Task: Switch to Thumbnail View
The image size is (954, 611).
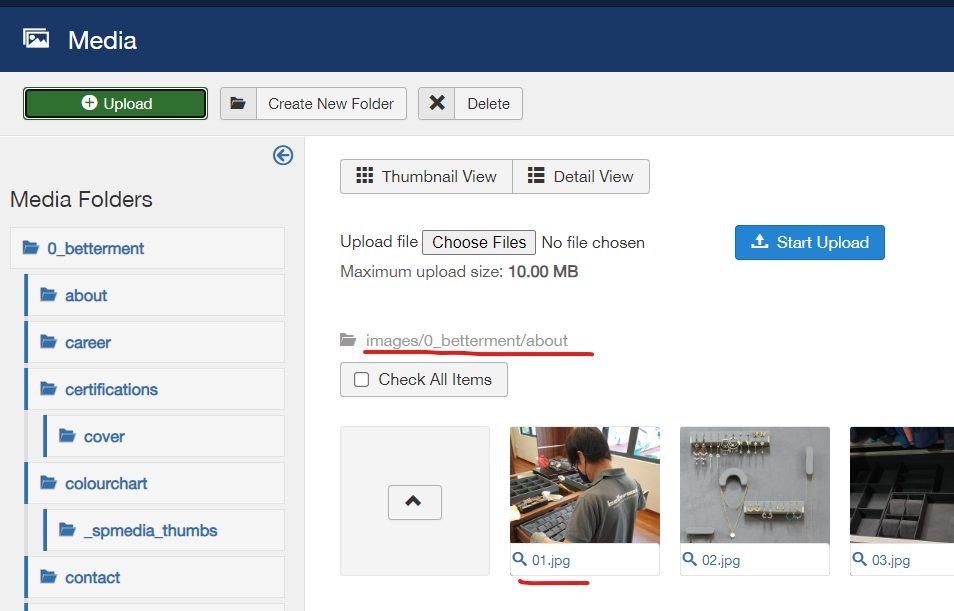Action: point(427,176)
